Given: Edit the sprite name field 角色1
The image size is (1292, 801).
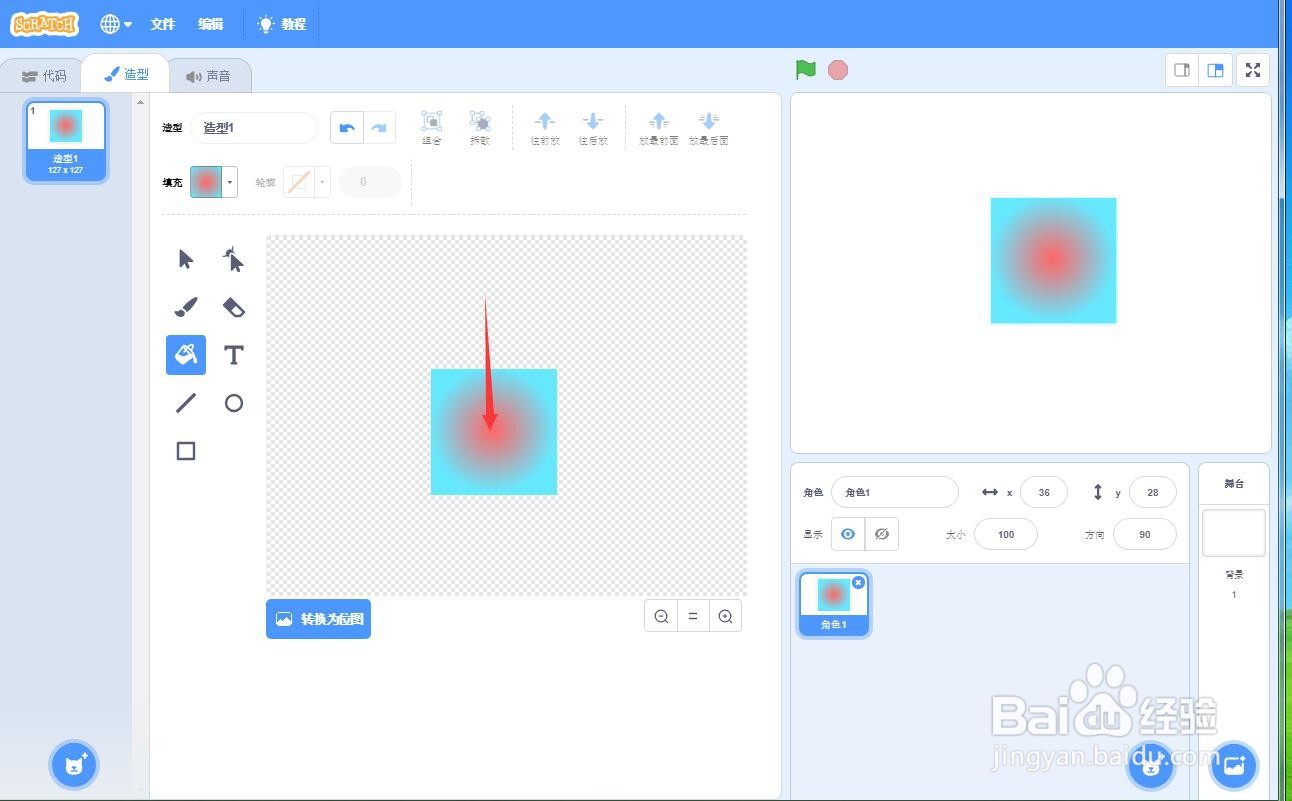Looking at the screenshot, I should (x=895, y=492).
